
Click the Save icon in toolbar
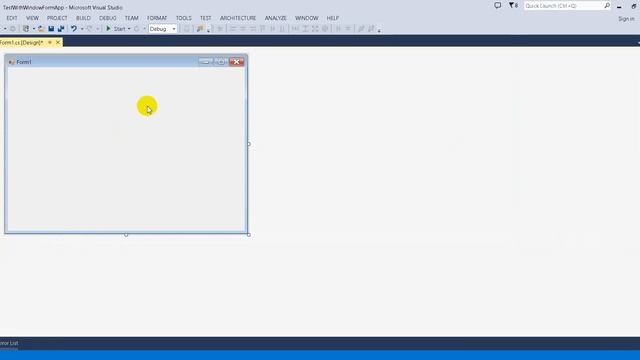point(51,29)
